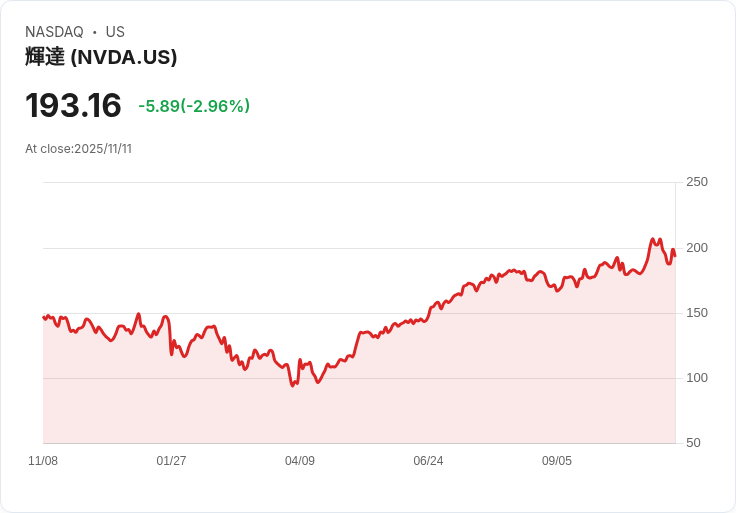
Task: Click the lowest dip of the price line
Action: coord(292,386)
